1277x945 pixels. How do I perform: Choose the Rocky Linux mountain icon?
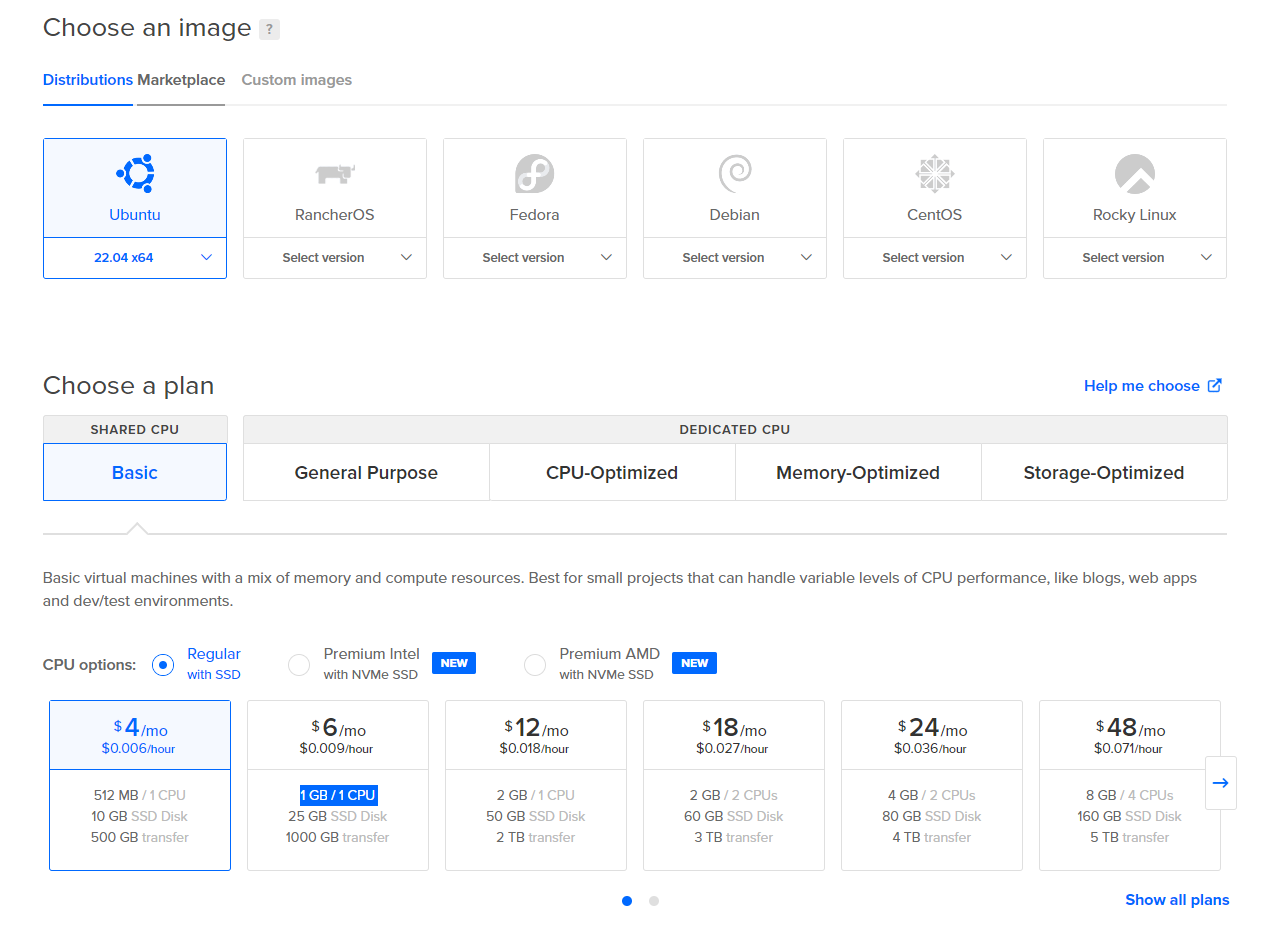[x=1134, y=174]
